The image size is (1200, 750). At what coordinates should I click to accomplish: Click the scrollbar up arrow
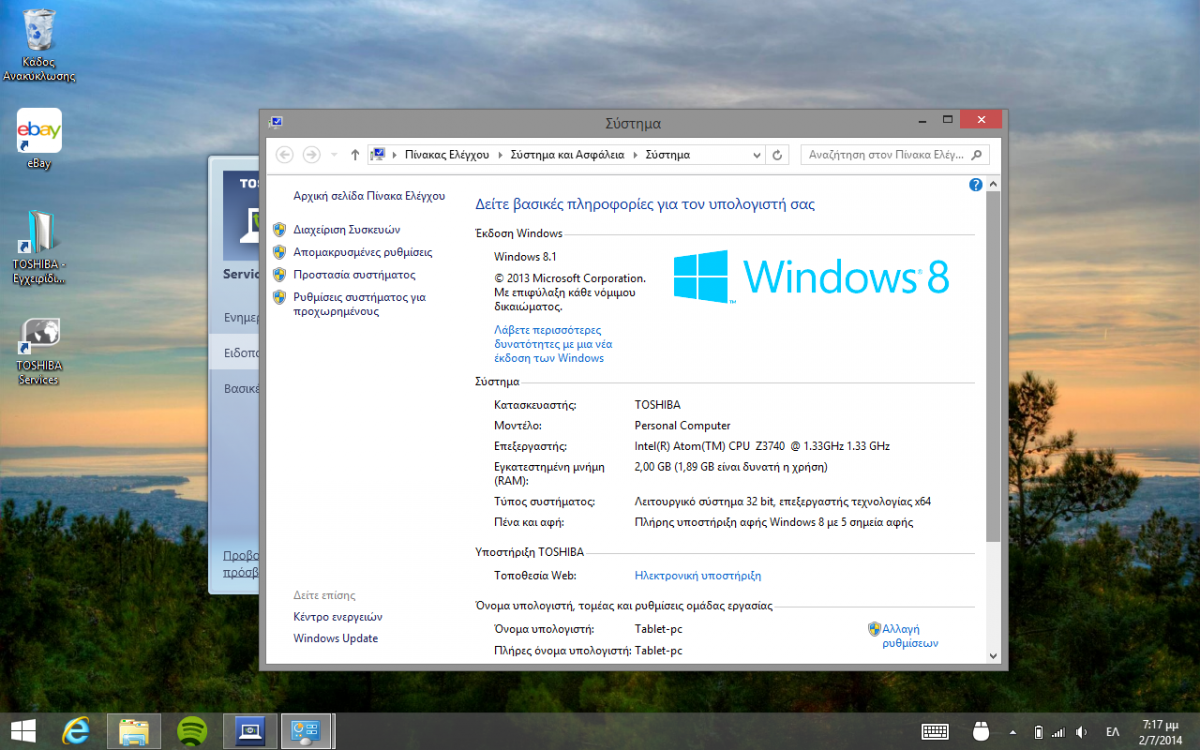[993, 184]
